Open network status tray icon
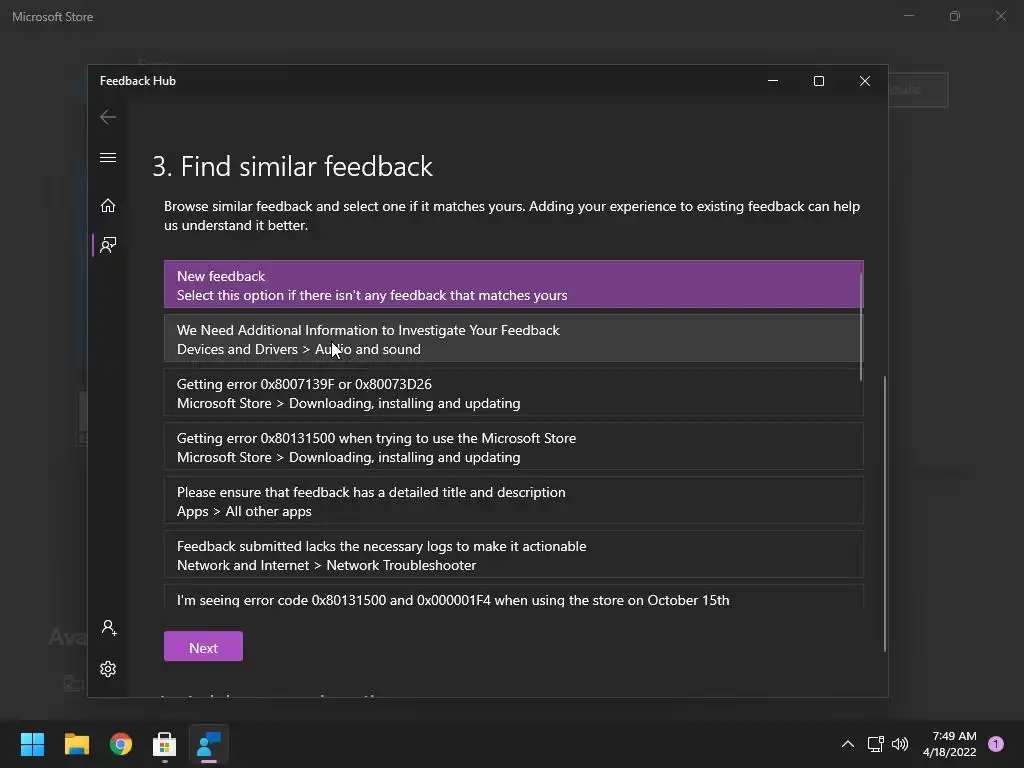 (876, 744)
